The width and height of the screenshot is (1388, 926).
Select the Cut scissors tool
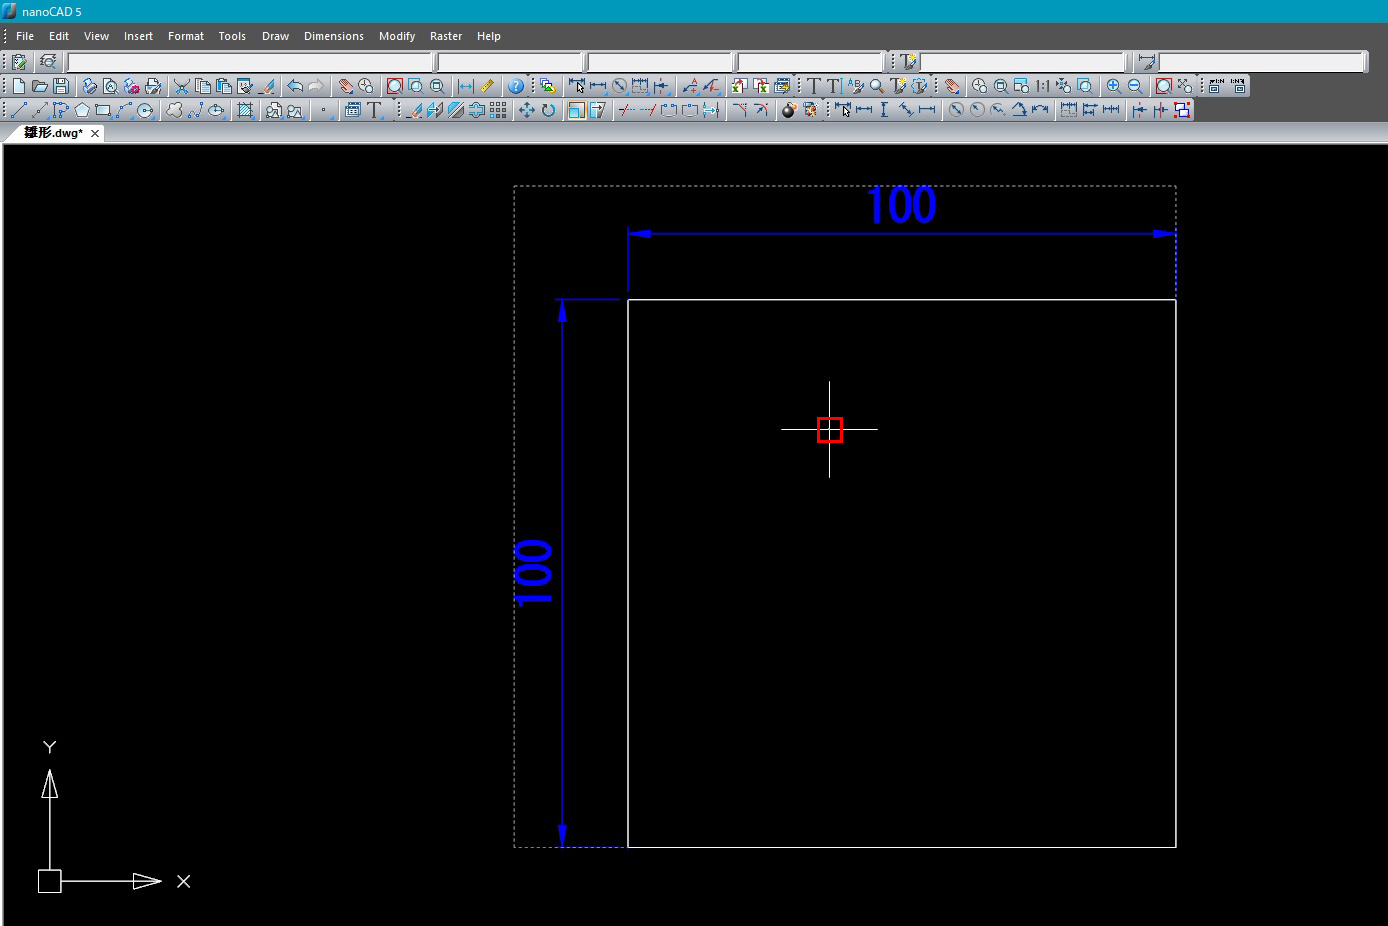click(181, 86)
